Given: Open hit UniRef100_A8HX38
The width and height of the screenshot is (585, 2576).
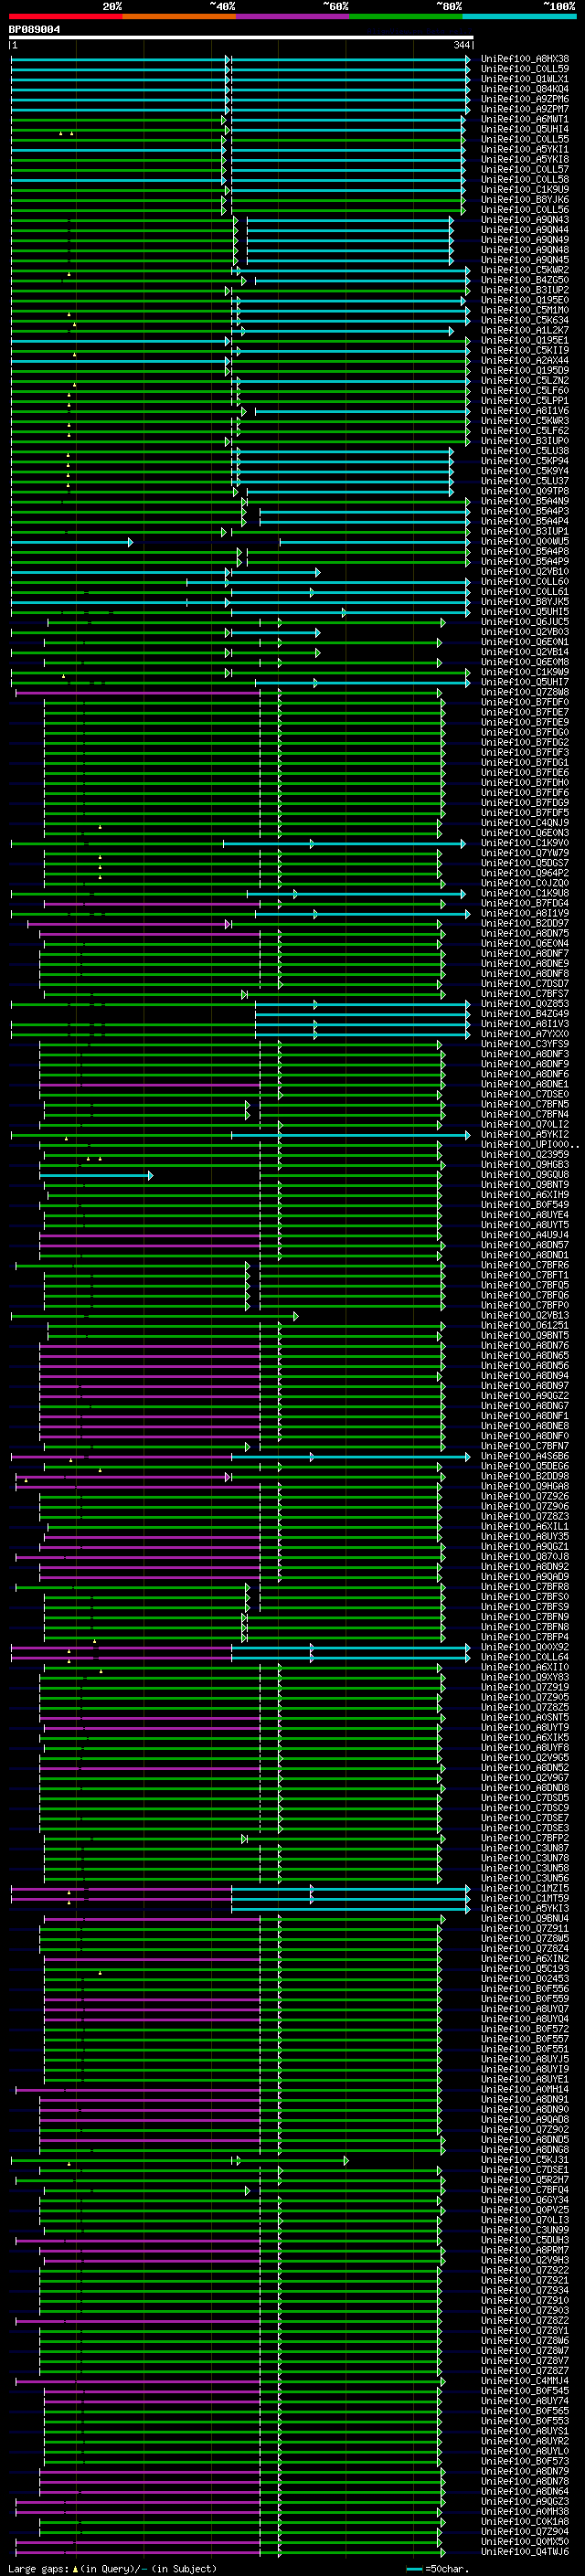Looking at the screenshot, I should tap(524, 59).
